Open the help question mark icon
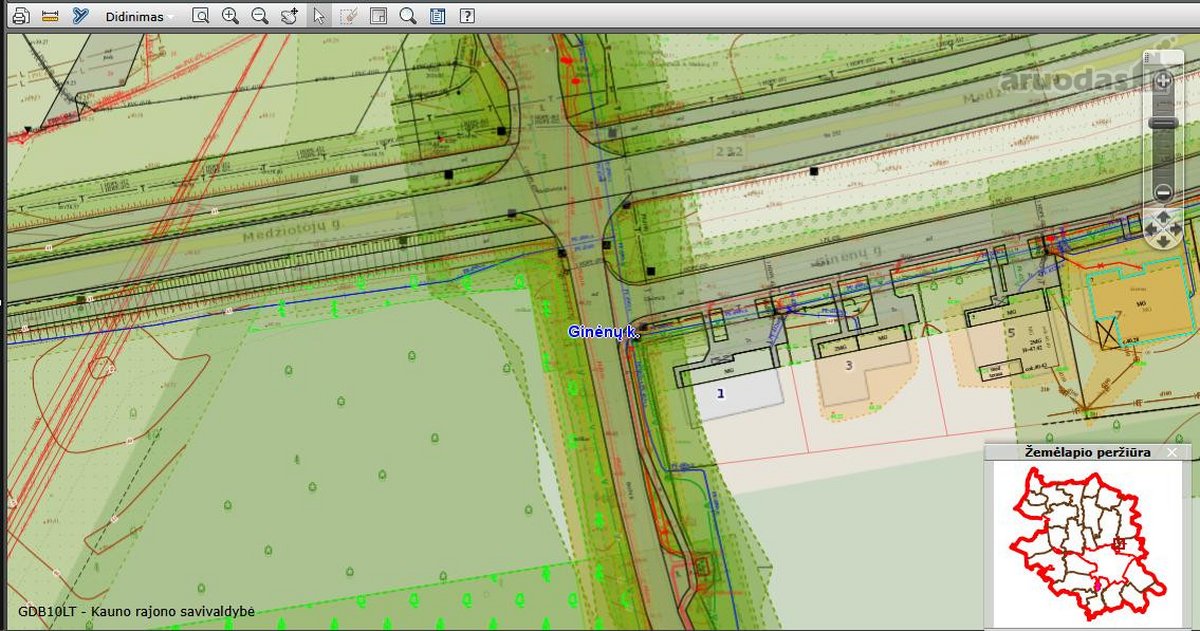Screen dimensions: 1200x631 pyautogui.click(x=466, y=16)
